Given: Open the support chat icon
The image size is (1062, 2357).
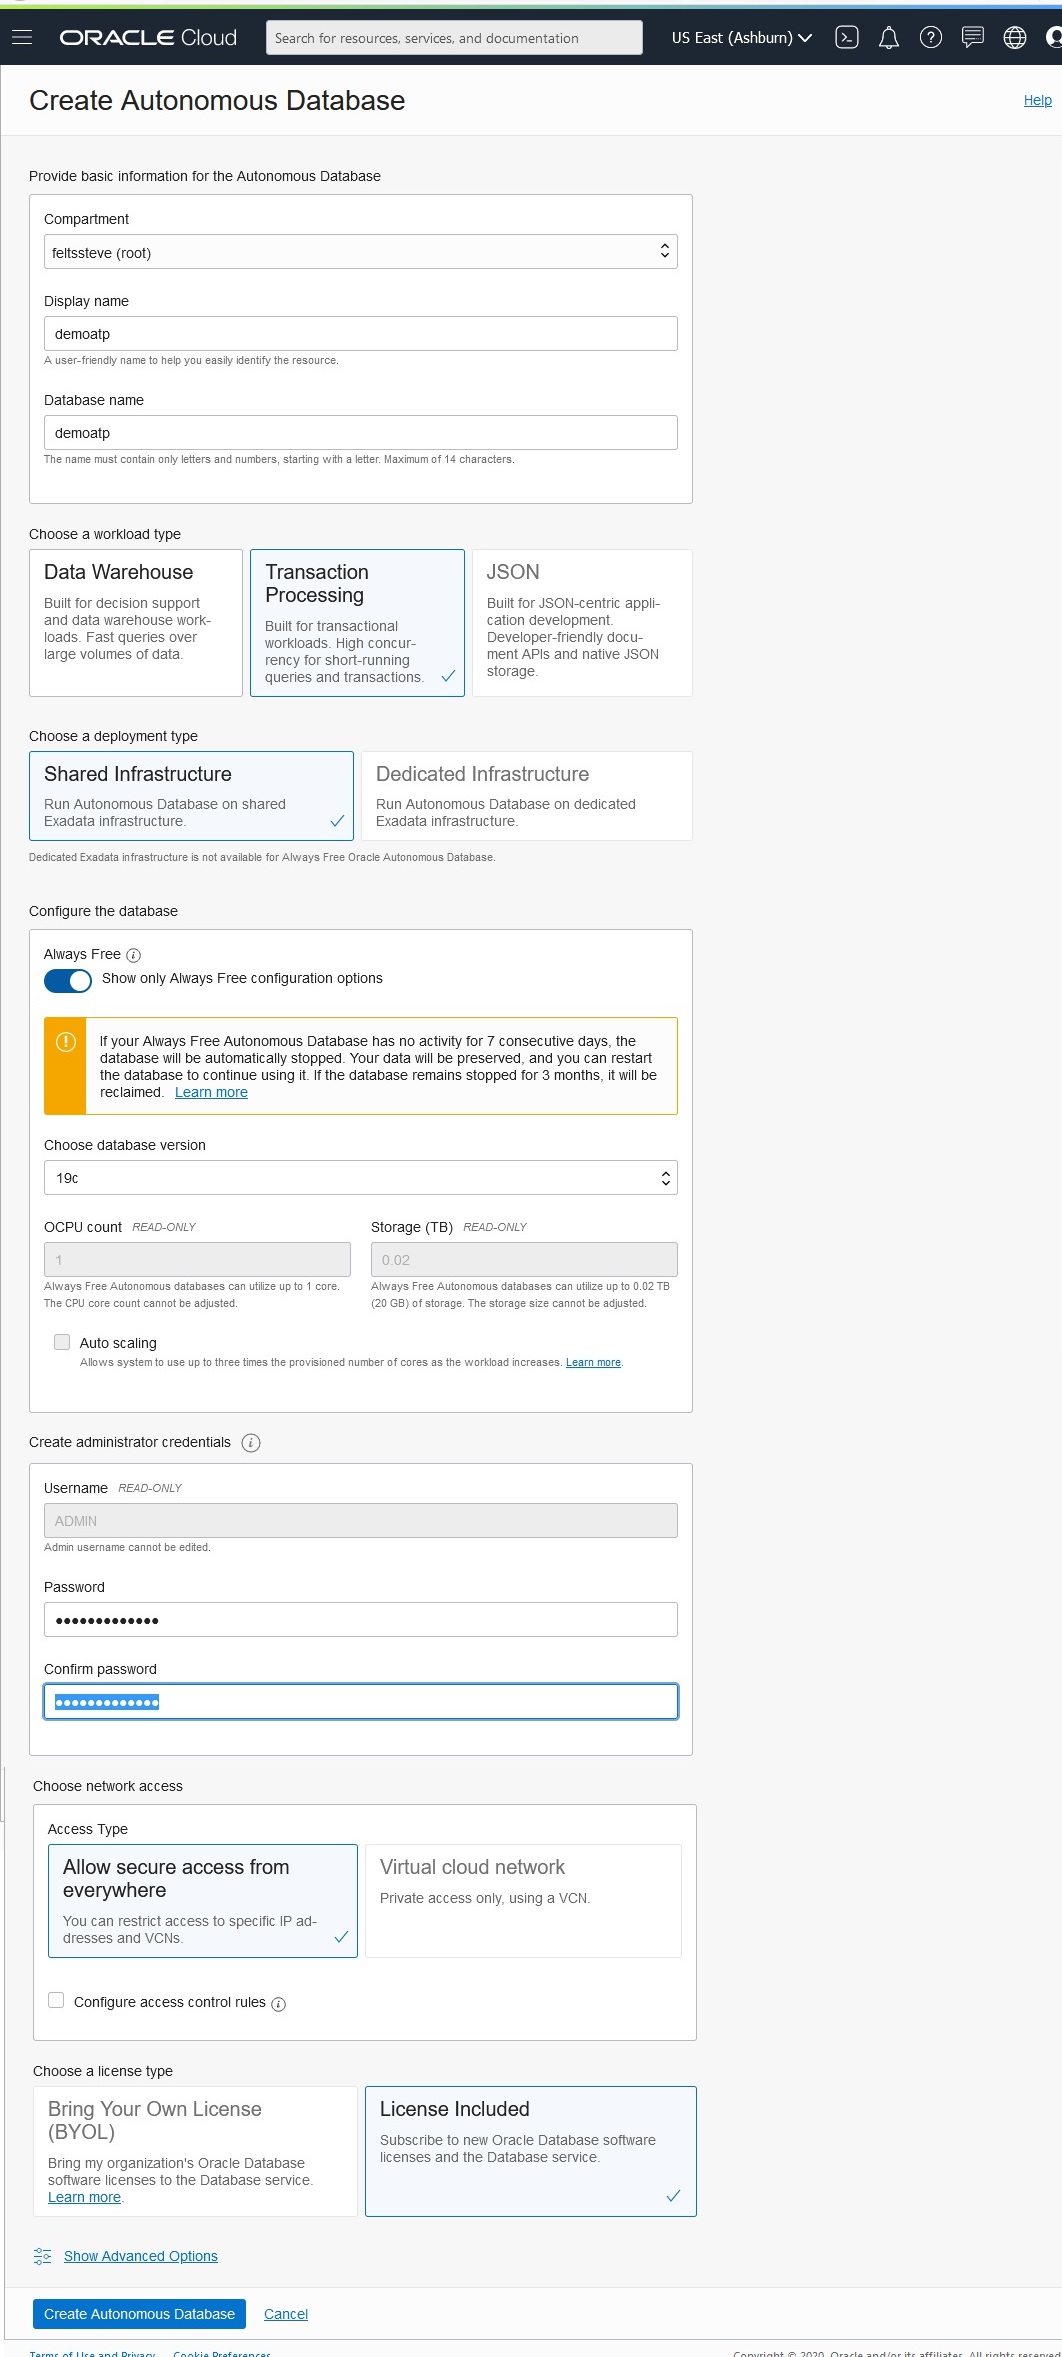Looking at the screenshot, I should coord(972,37).
